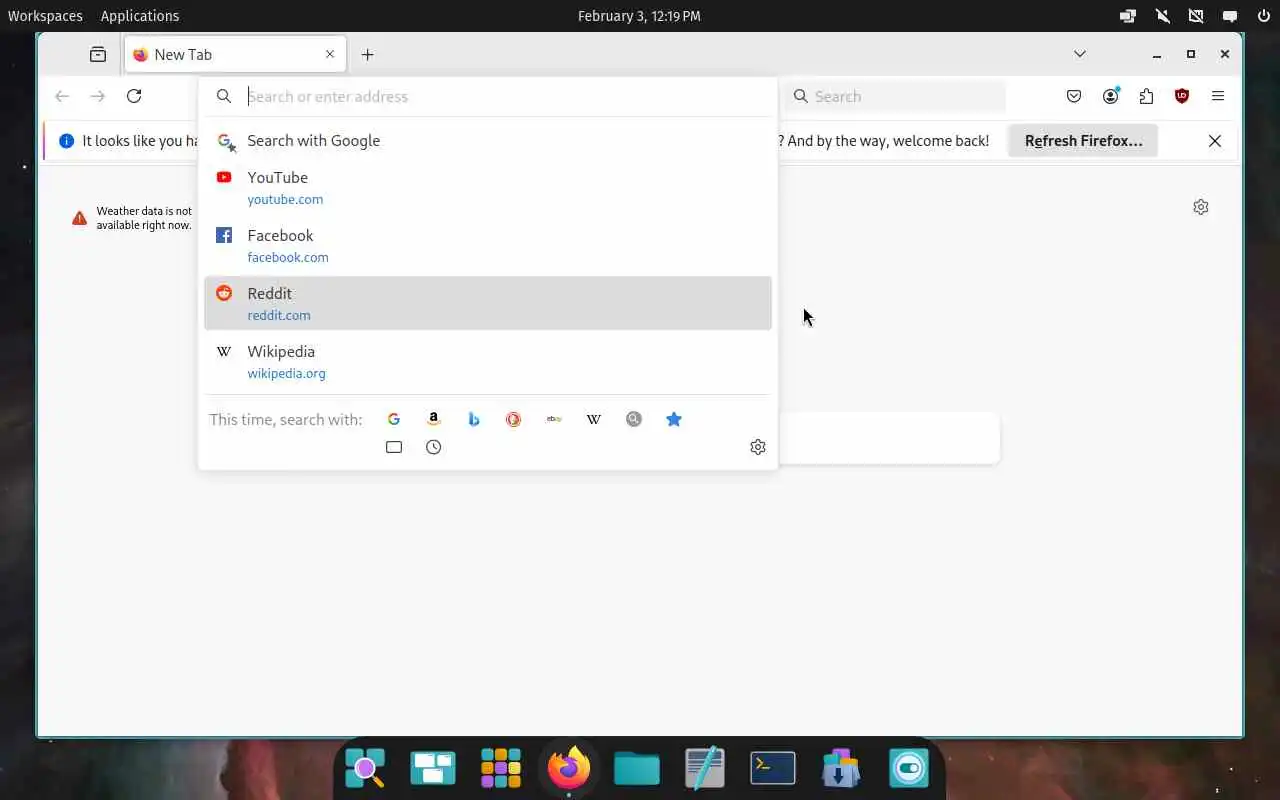
Task: Open the YouTube suggestion row
Action: 488,187
